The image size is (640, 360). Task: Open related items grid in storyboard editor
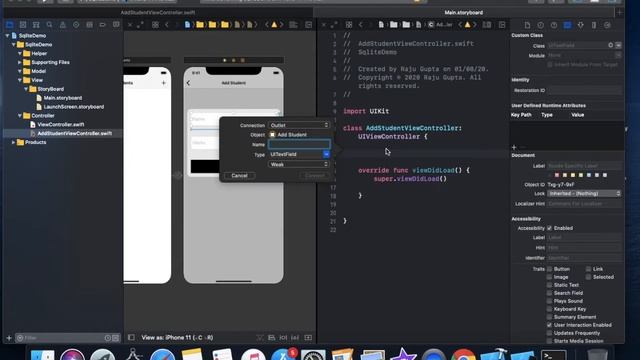coord(155,25)
